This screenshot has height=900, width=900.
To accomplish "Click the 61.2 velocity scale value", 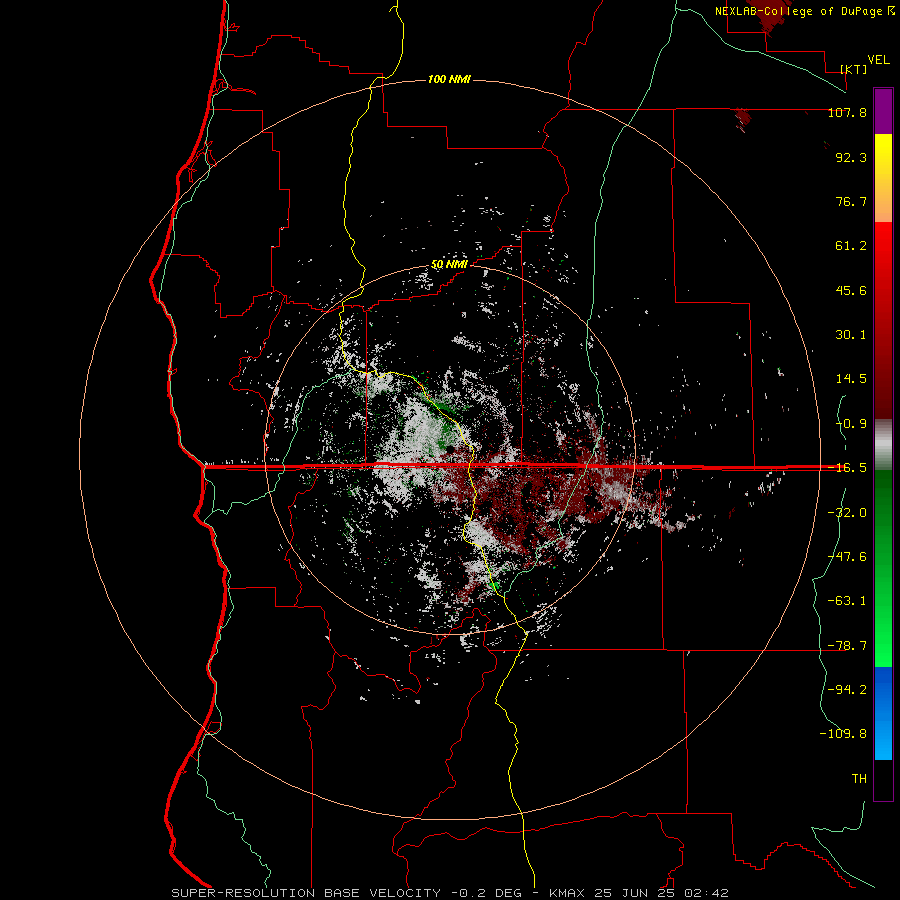I will pyautogui.click(x=851, y=246).
